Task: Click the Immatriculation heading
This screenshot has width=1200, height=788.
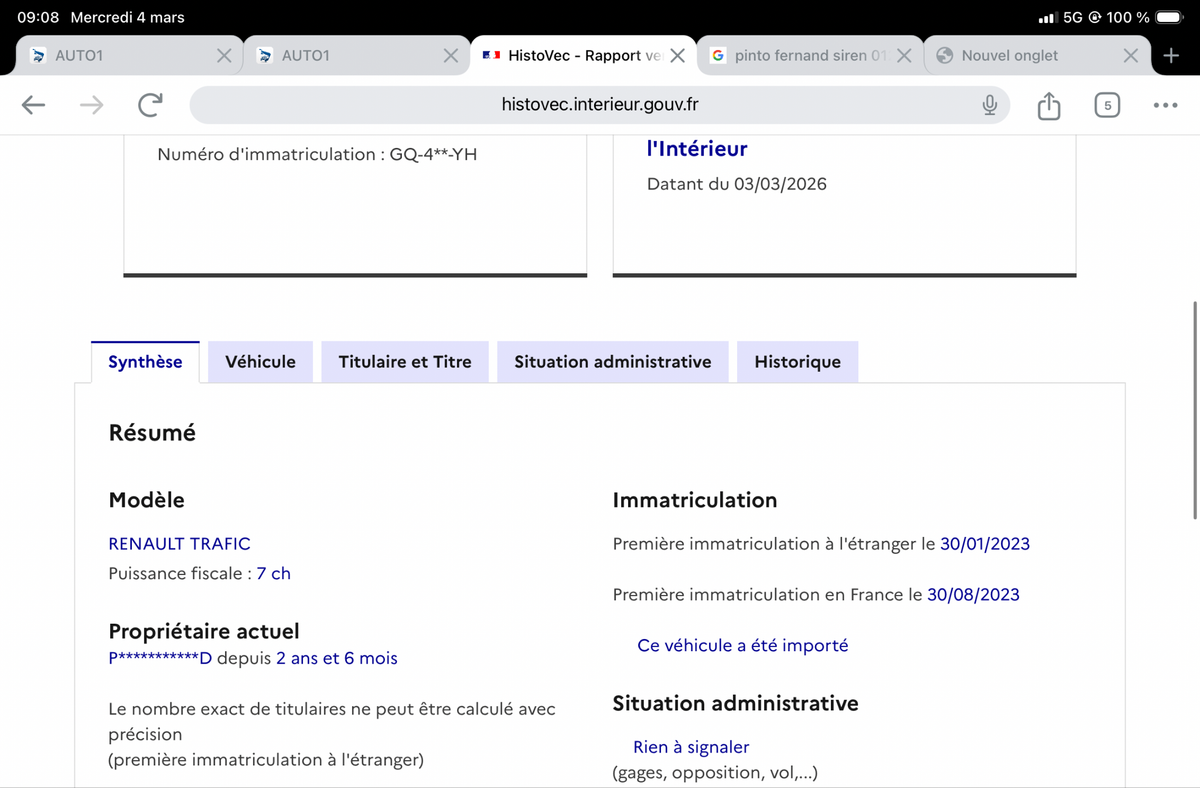Action: click(695, 501)
